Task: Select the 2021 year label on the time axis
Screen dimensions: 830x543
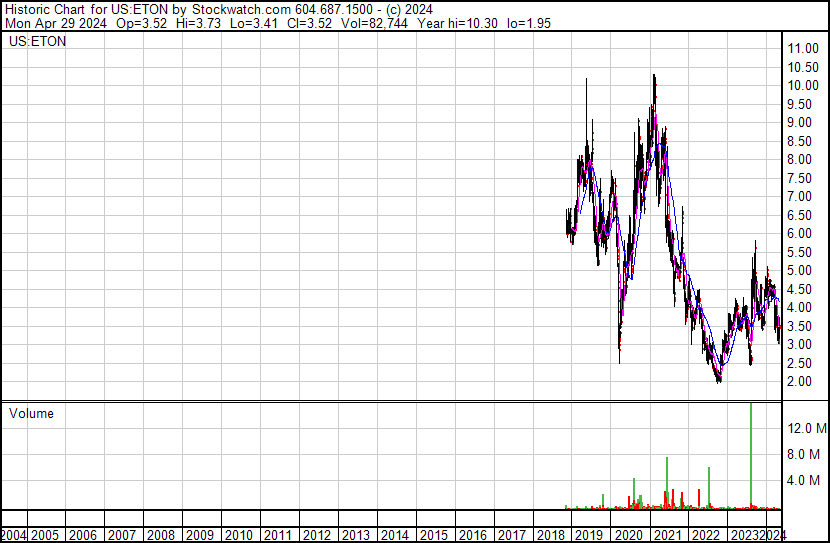Action: 667,535
